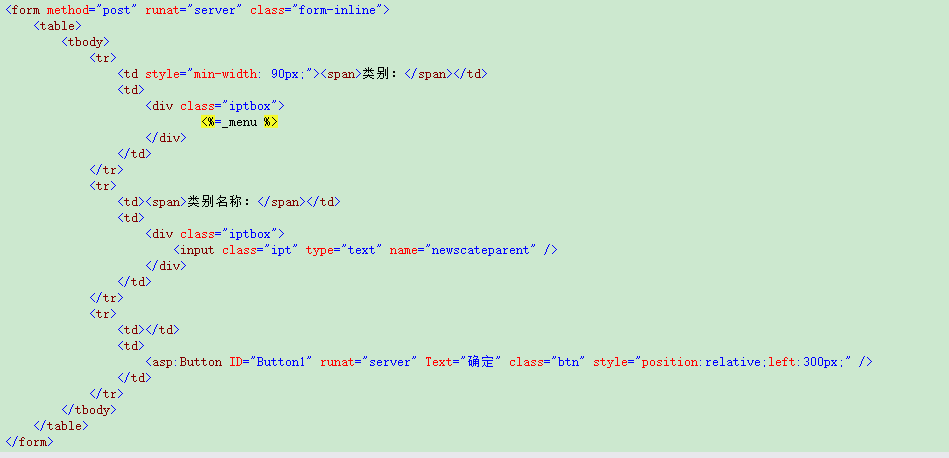Click the closing </form> tag
This screenshot has height=458, width=949.
[30, 442]
